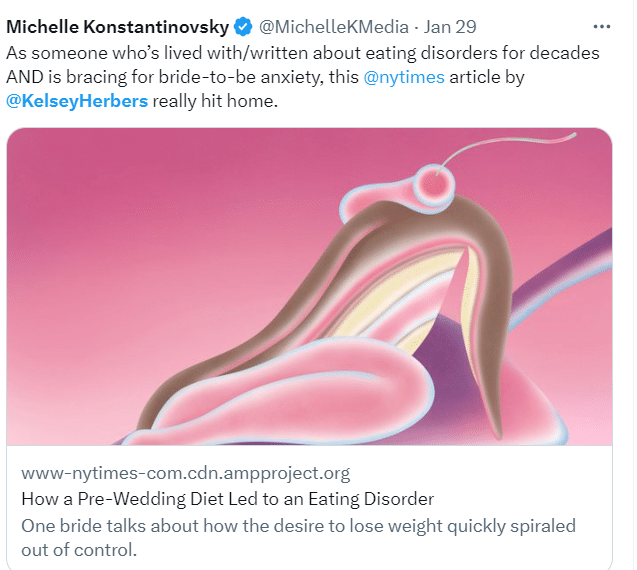Click the www-nytimes-com.cdn.ampproject.org domain text
This screenshot has width=637, height=570.
186,473
